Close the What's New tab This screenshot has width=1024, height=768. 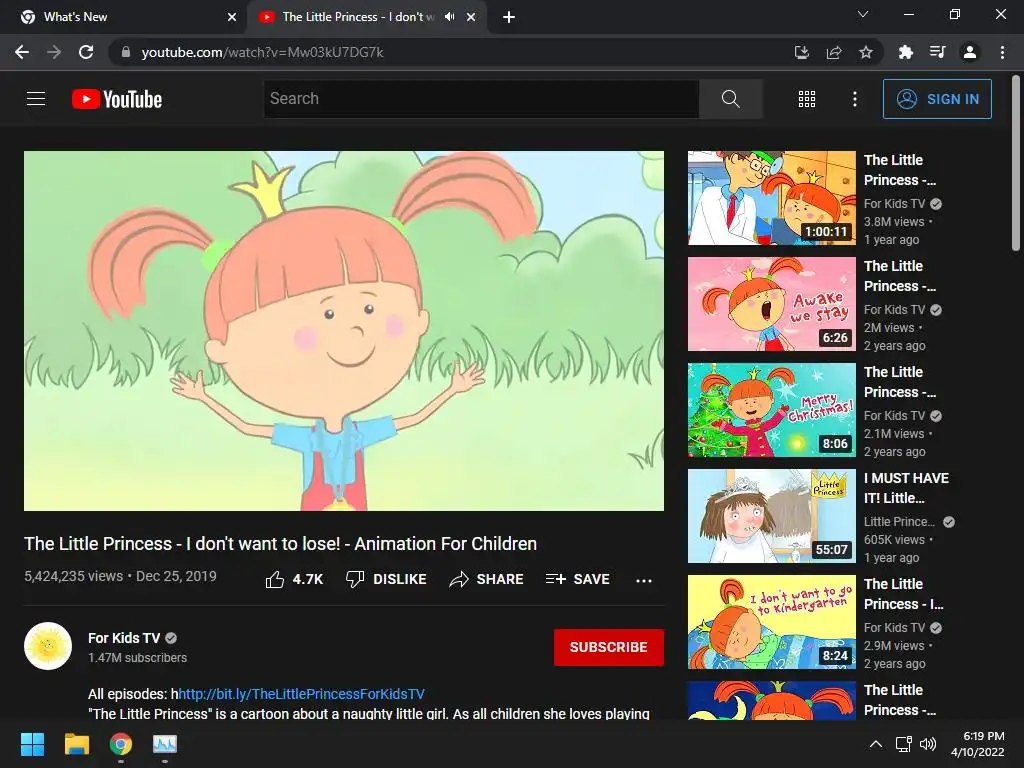coord(232,17)
